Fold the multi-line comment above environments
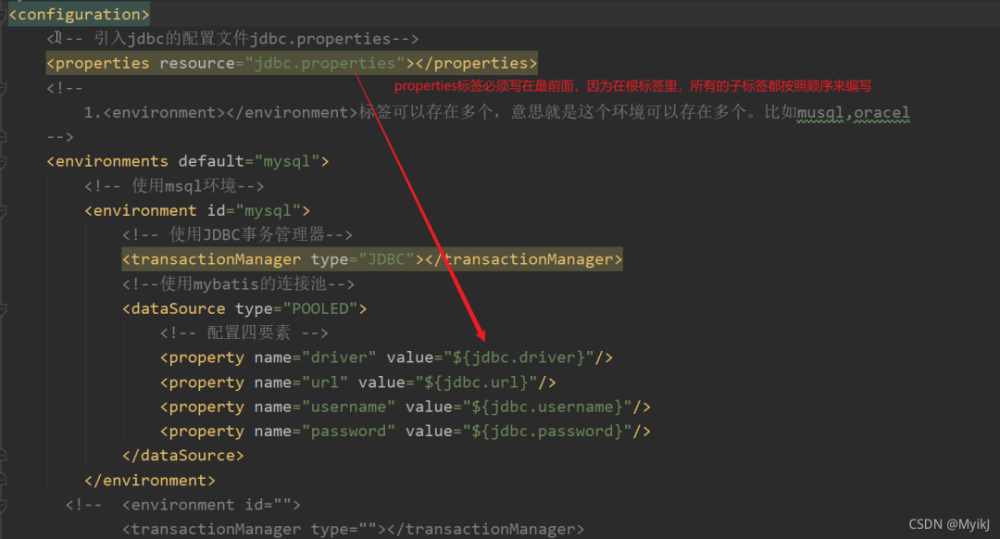The height and width of the screenshot is (539, 1000). (3, 88)
